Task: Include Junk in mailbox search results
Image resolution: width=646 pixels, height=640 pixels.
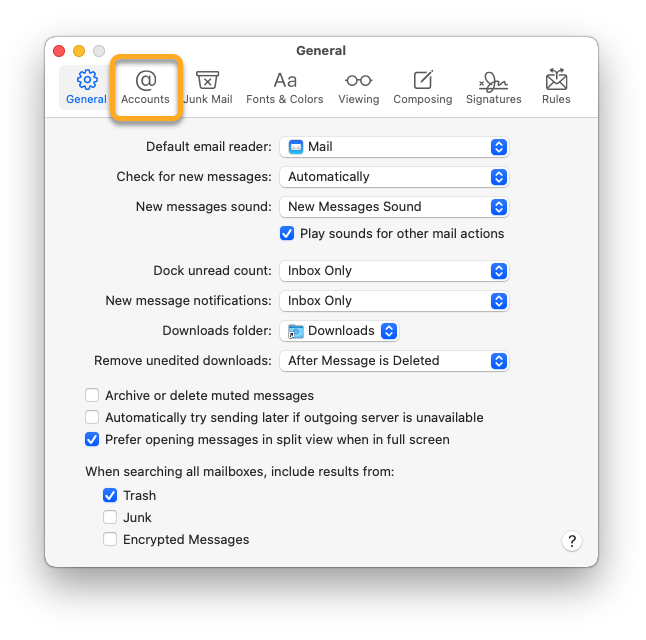Action: point(111,518)
